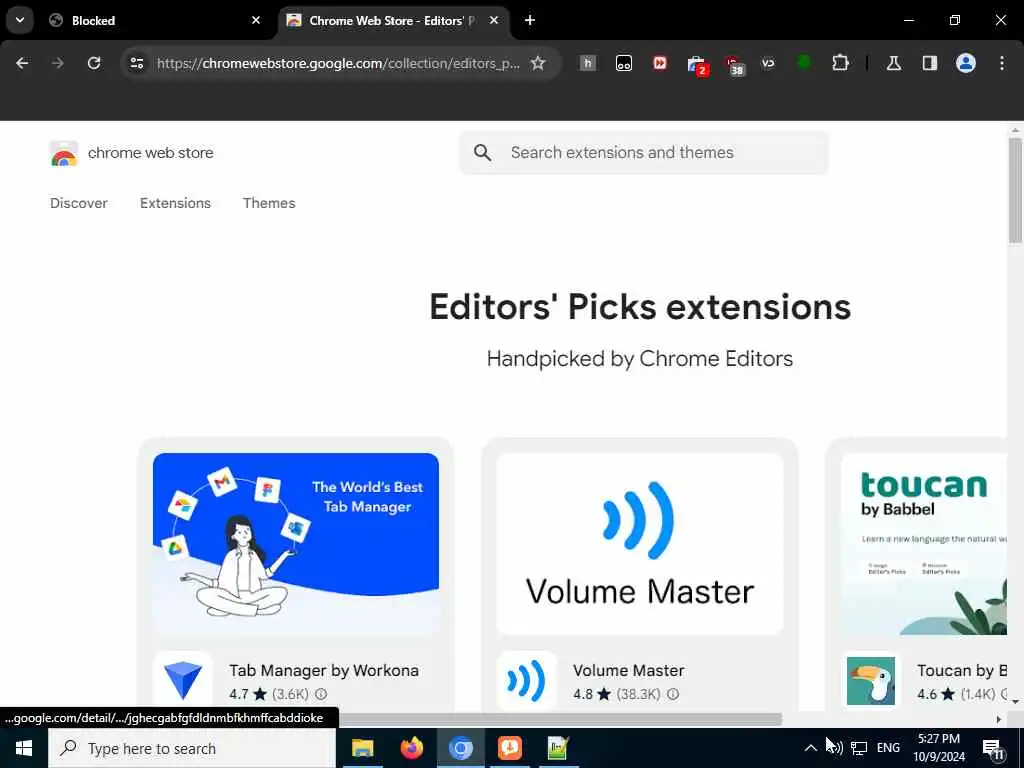This screenshot has height=768, width=1024.
Task: Show hidden system tray icons
Action: click(x=810, y=748)
